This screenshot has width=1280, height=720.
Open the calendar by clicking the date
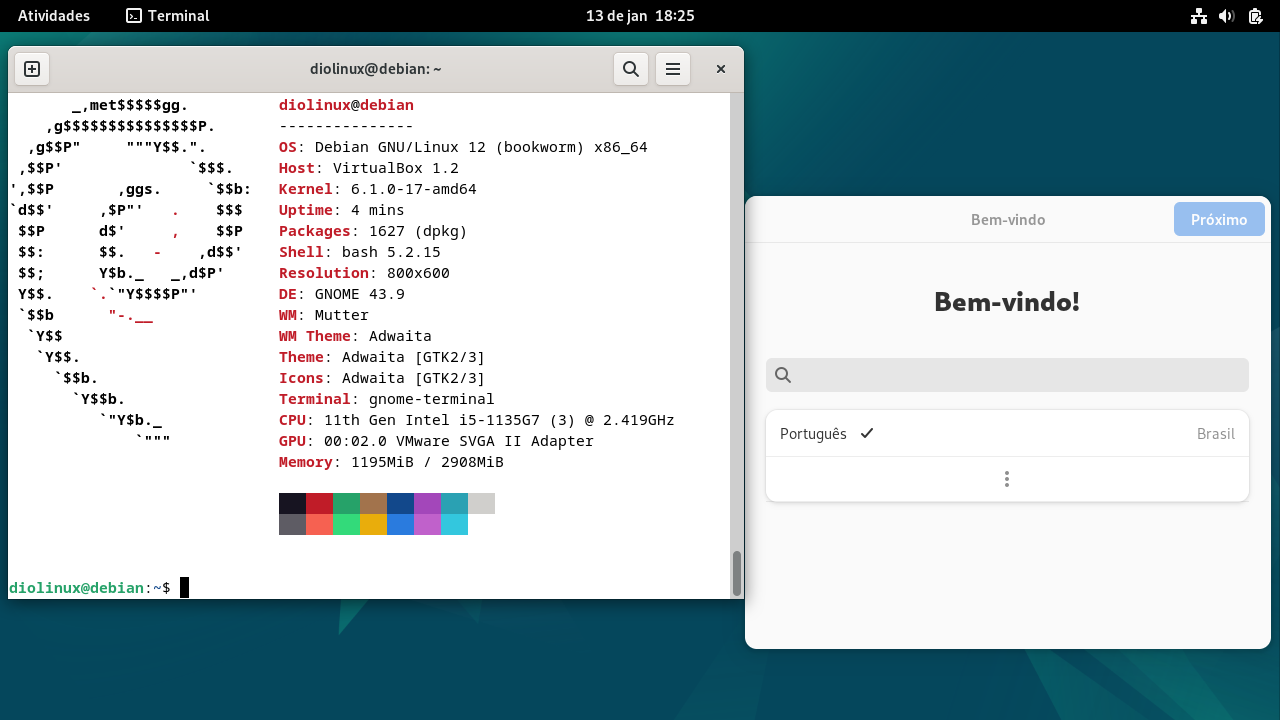pos(640,15)
